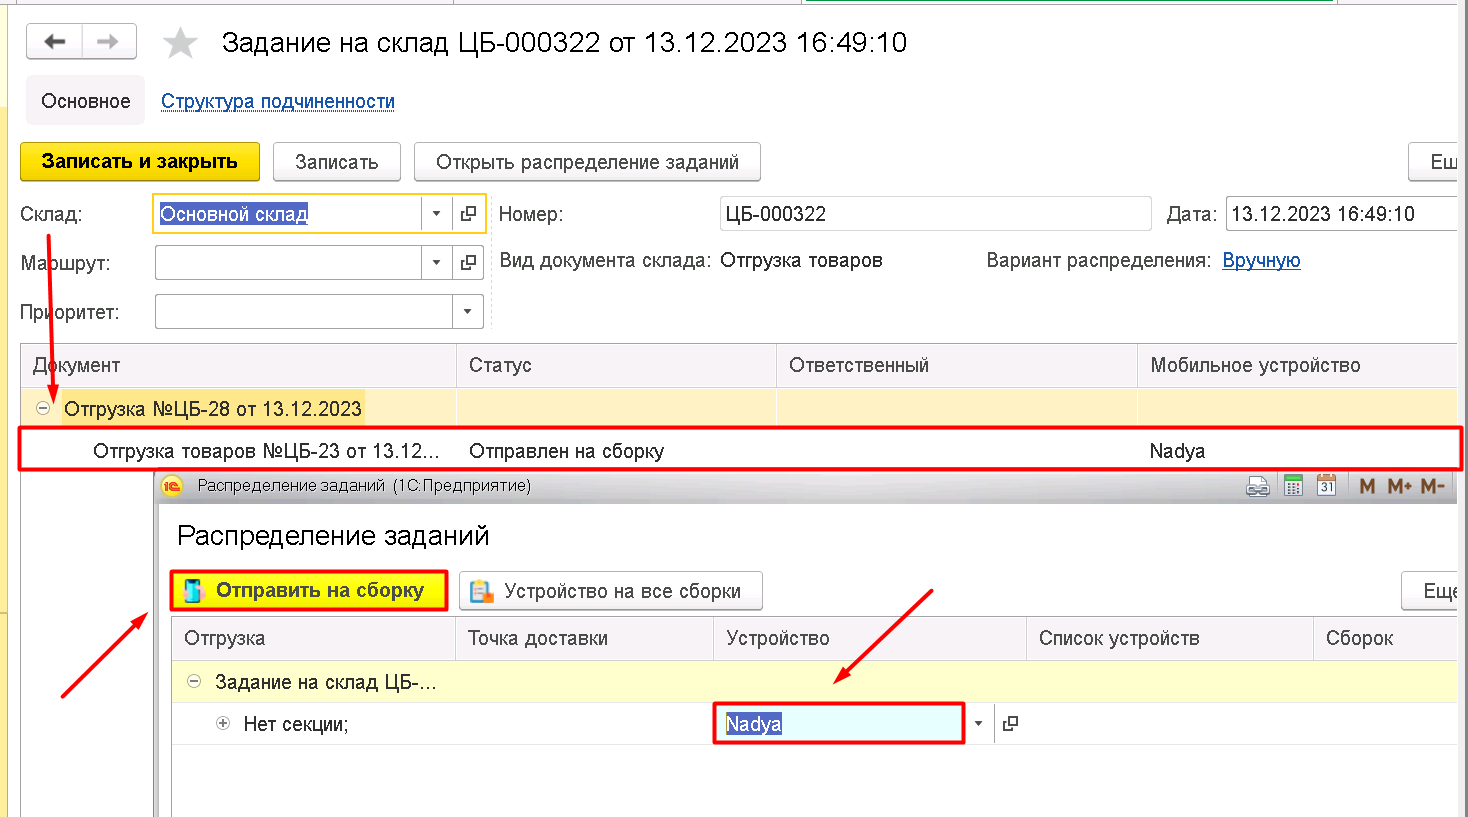Go forward with the right arrow button

(x=109, y=42)
